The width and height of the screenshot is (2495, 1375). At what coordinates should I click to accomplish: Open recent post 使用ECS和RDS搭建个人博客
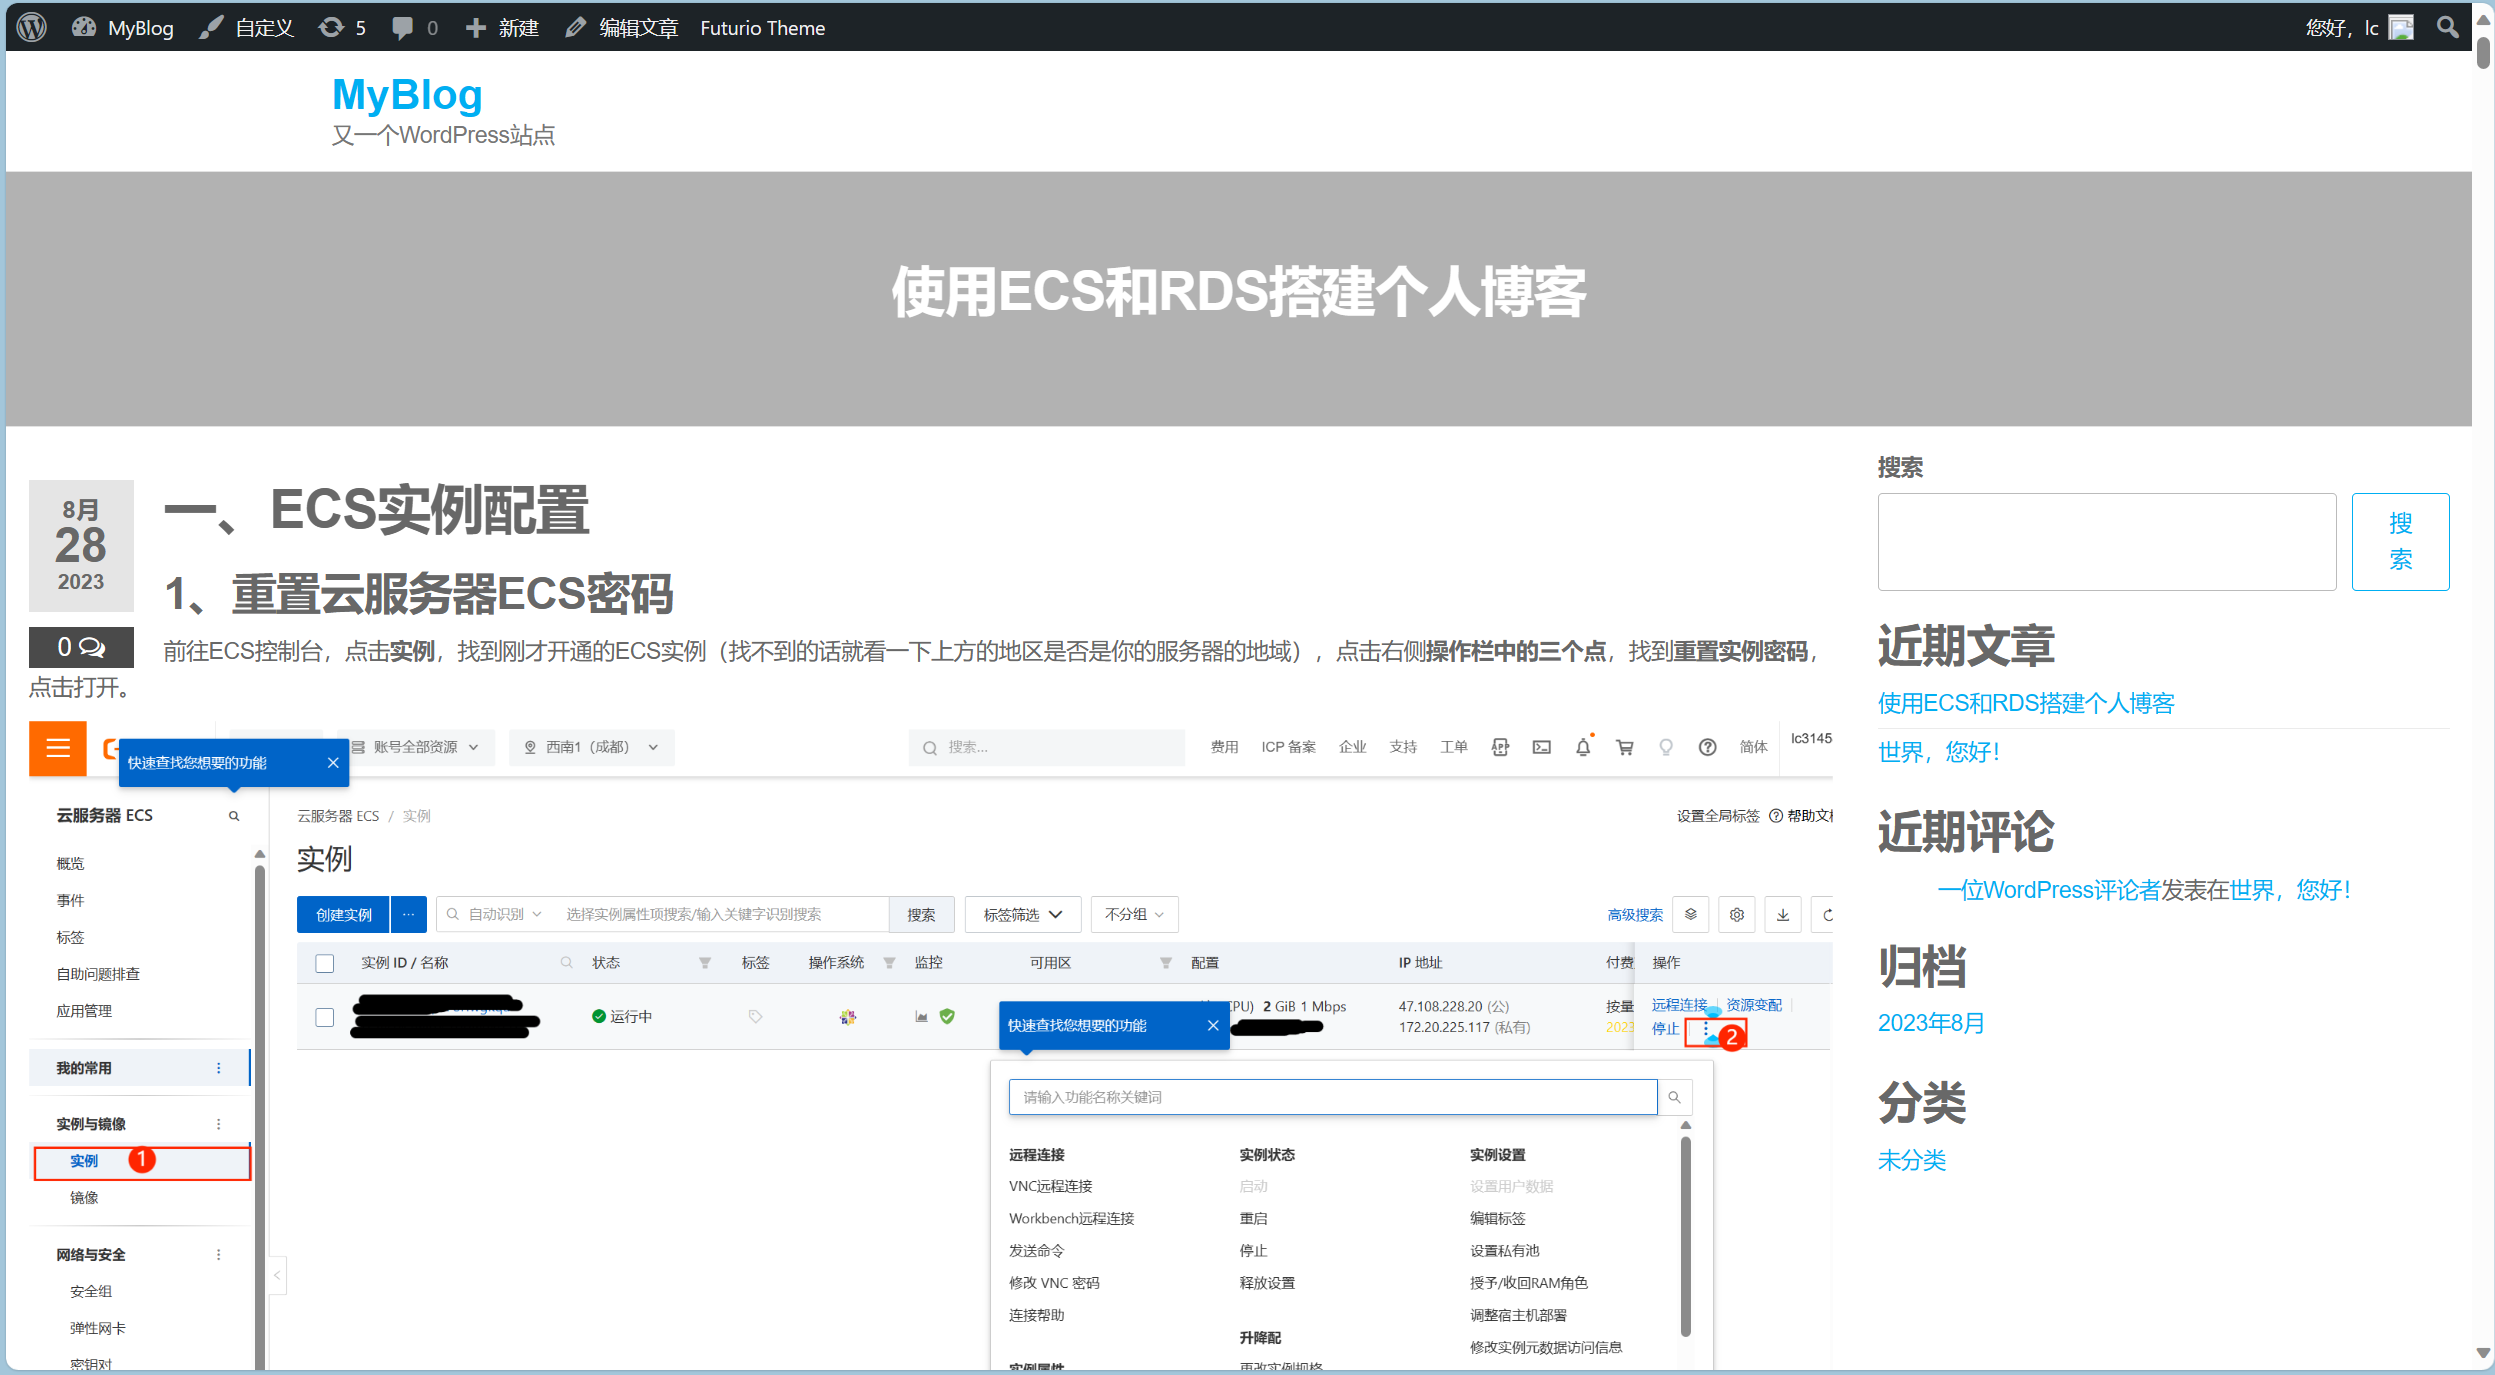(x=2026, y=703)
